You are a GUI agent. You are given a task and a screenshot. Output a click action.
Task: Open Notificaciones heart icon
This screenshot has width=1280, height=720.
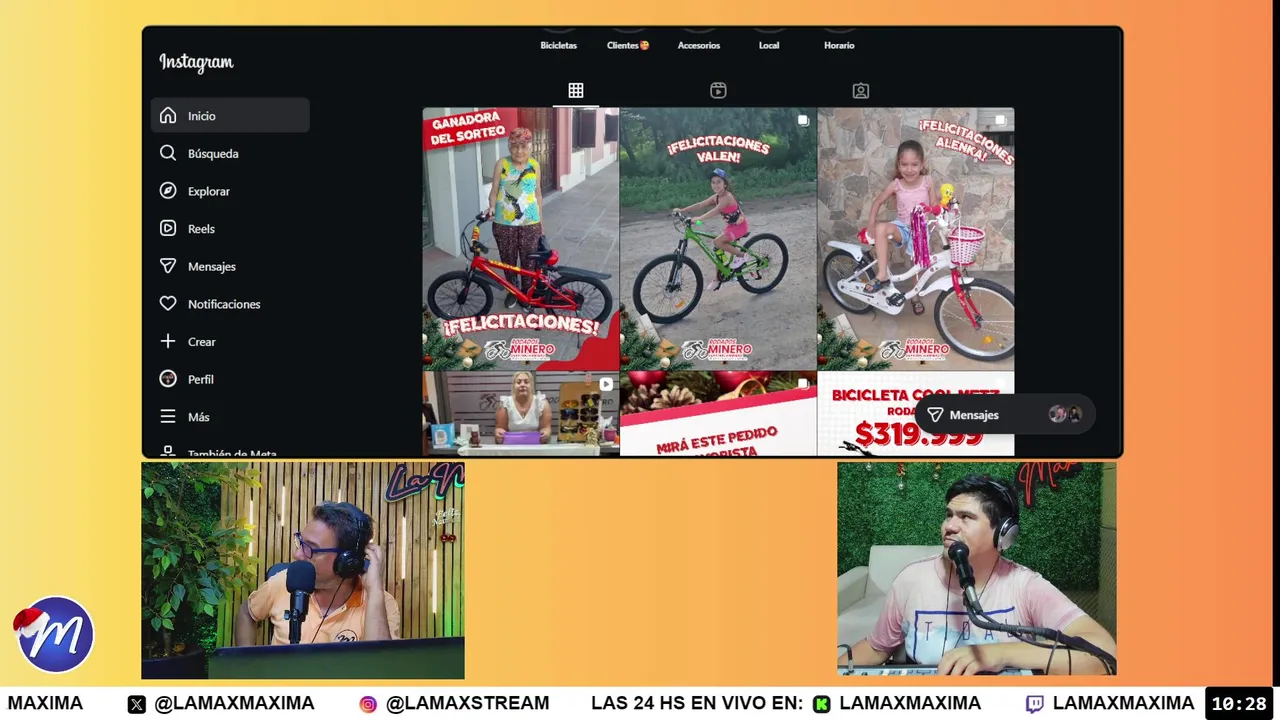coord(168,304)
